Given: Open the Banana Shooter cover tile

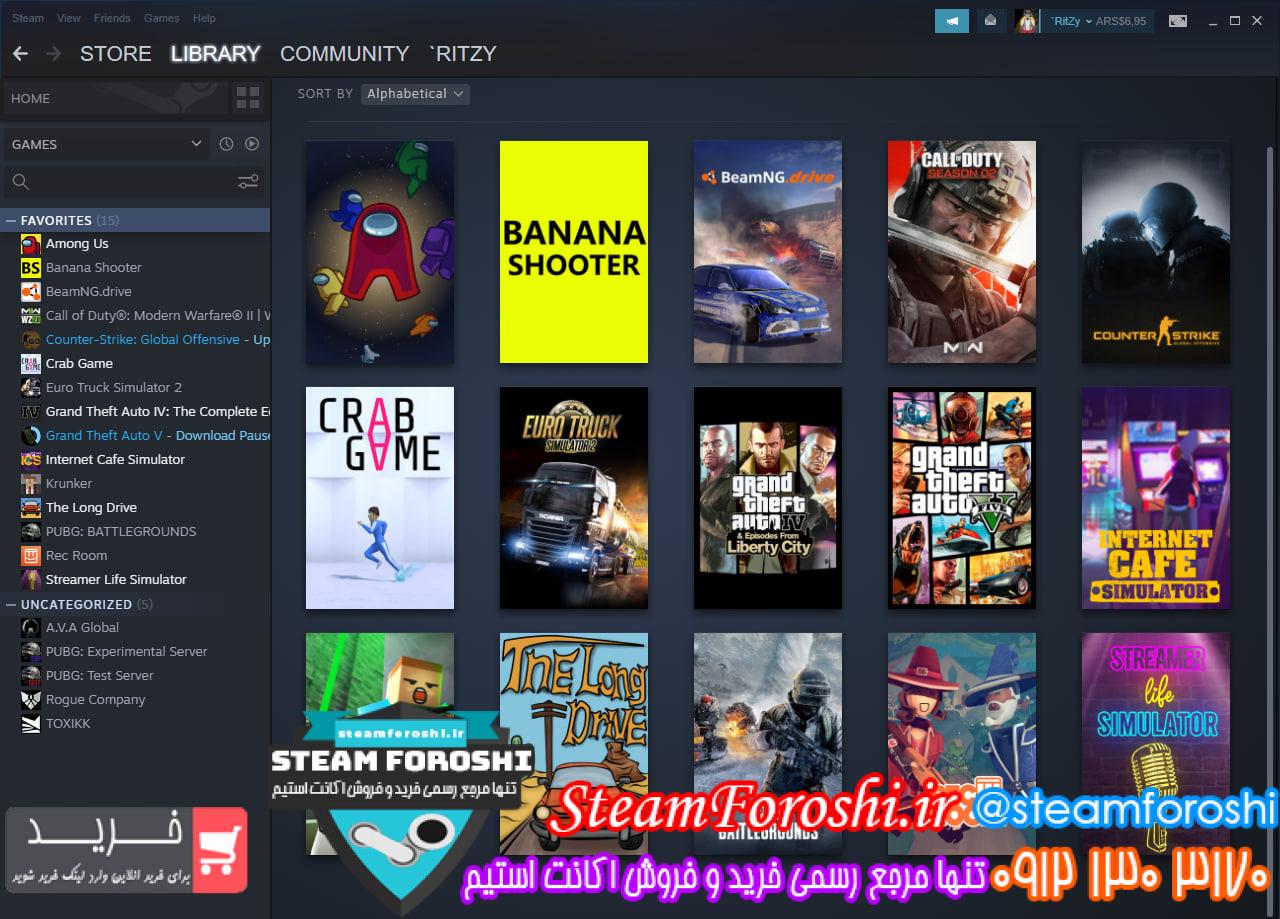Looking at the screenshot, I should (x=574, y=252).
